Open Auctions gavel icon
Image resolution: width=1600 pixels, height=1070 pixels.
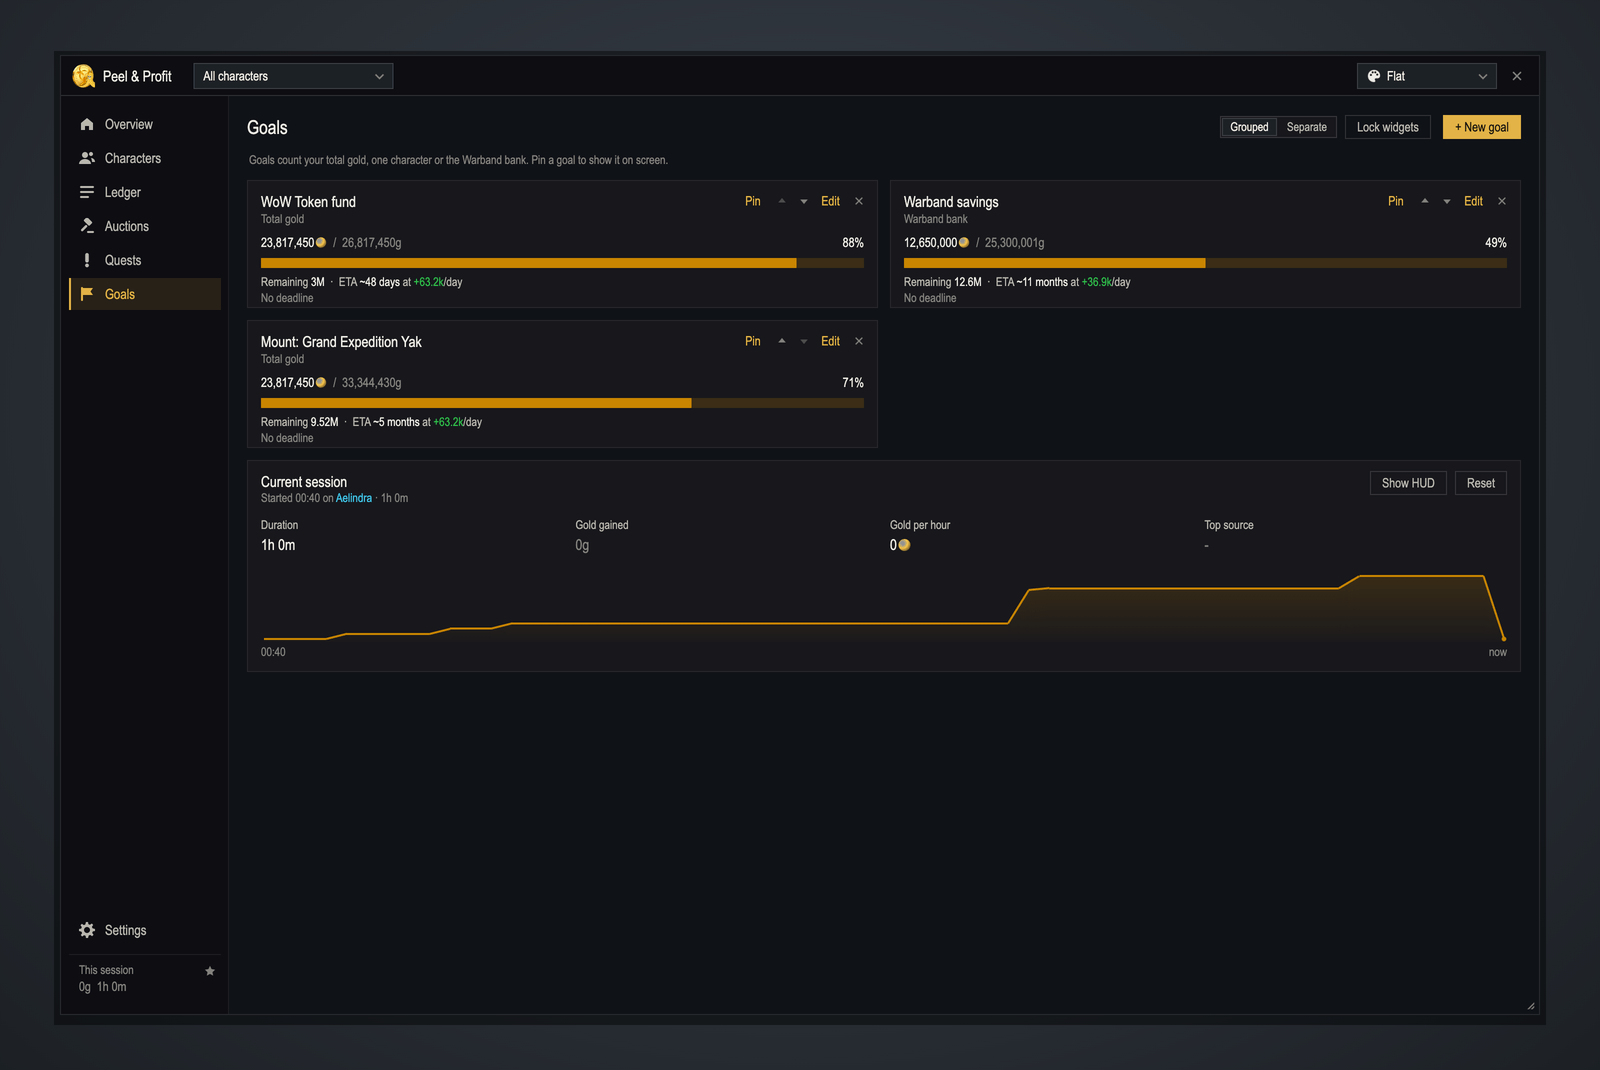87,226
